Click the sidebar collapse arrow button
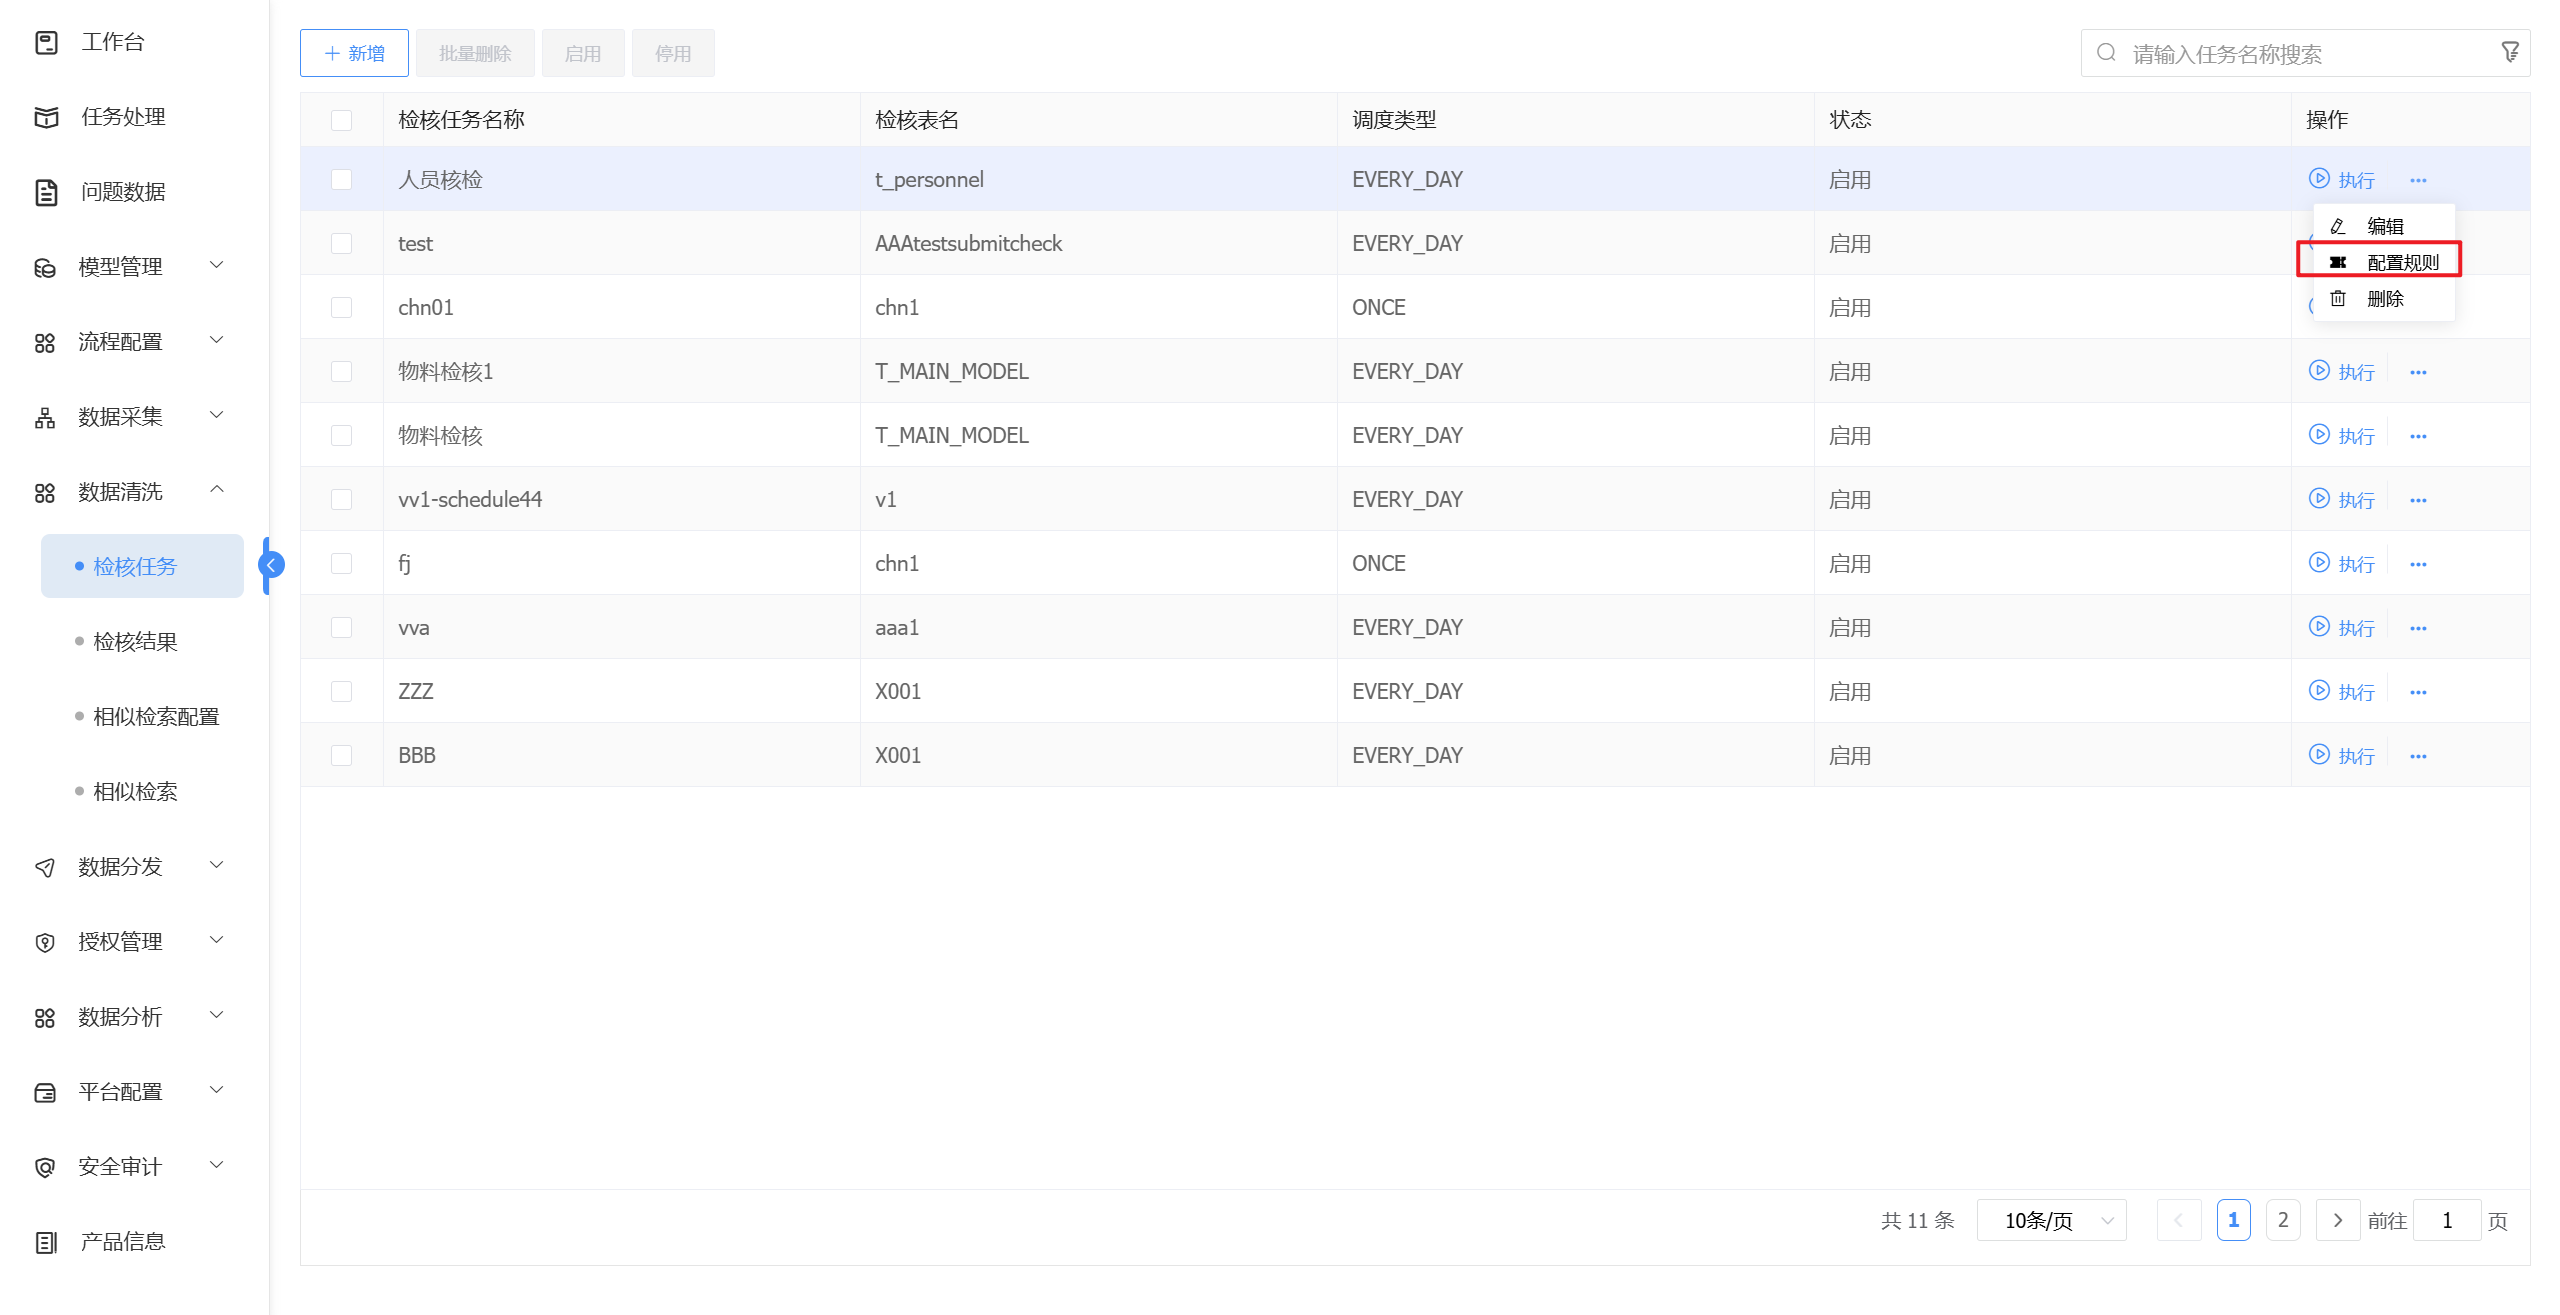This screenshot has width=2560, height=1315. (x=271, y=565)
